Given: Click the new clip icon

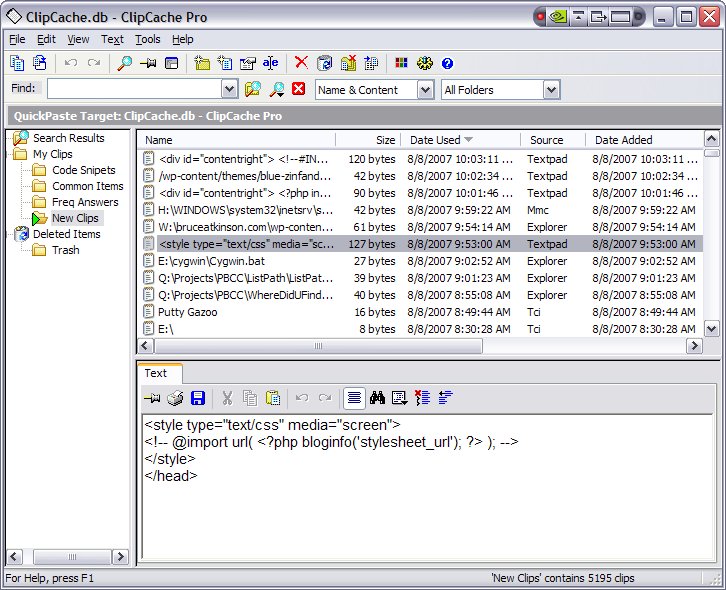Looking at the screenshot, I should [x=225, y=63].
